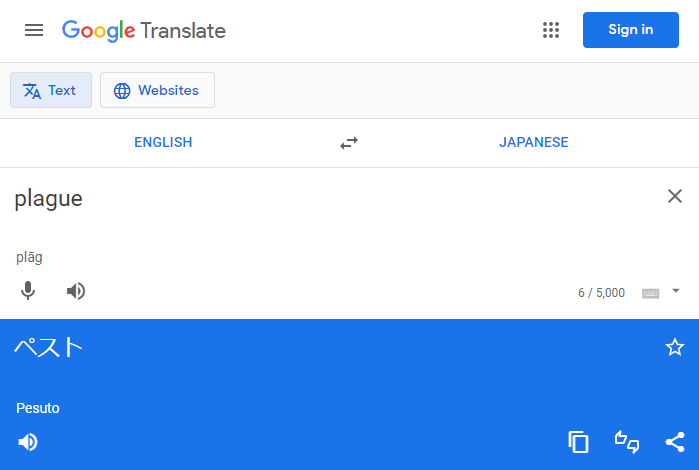Clear the source text 'plague'

click(674, 196)
